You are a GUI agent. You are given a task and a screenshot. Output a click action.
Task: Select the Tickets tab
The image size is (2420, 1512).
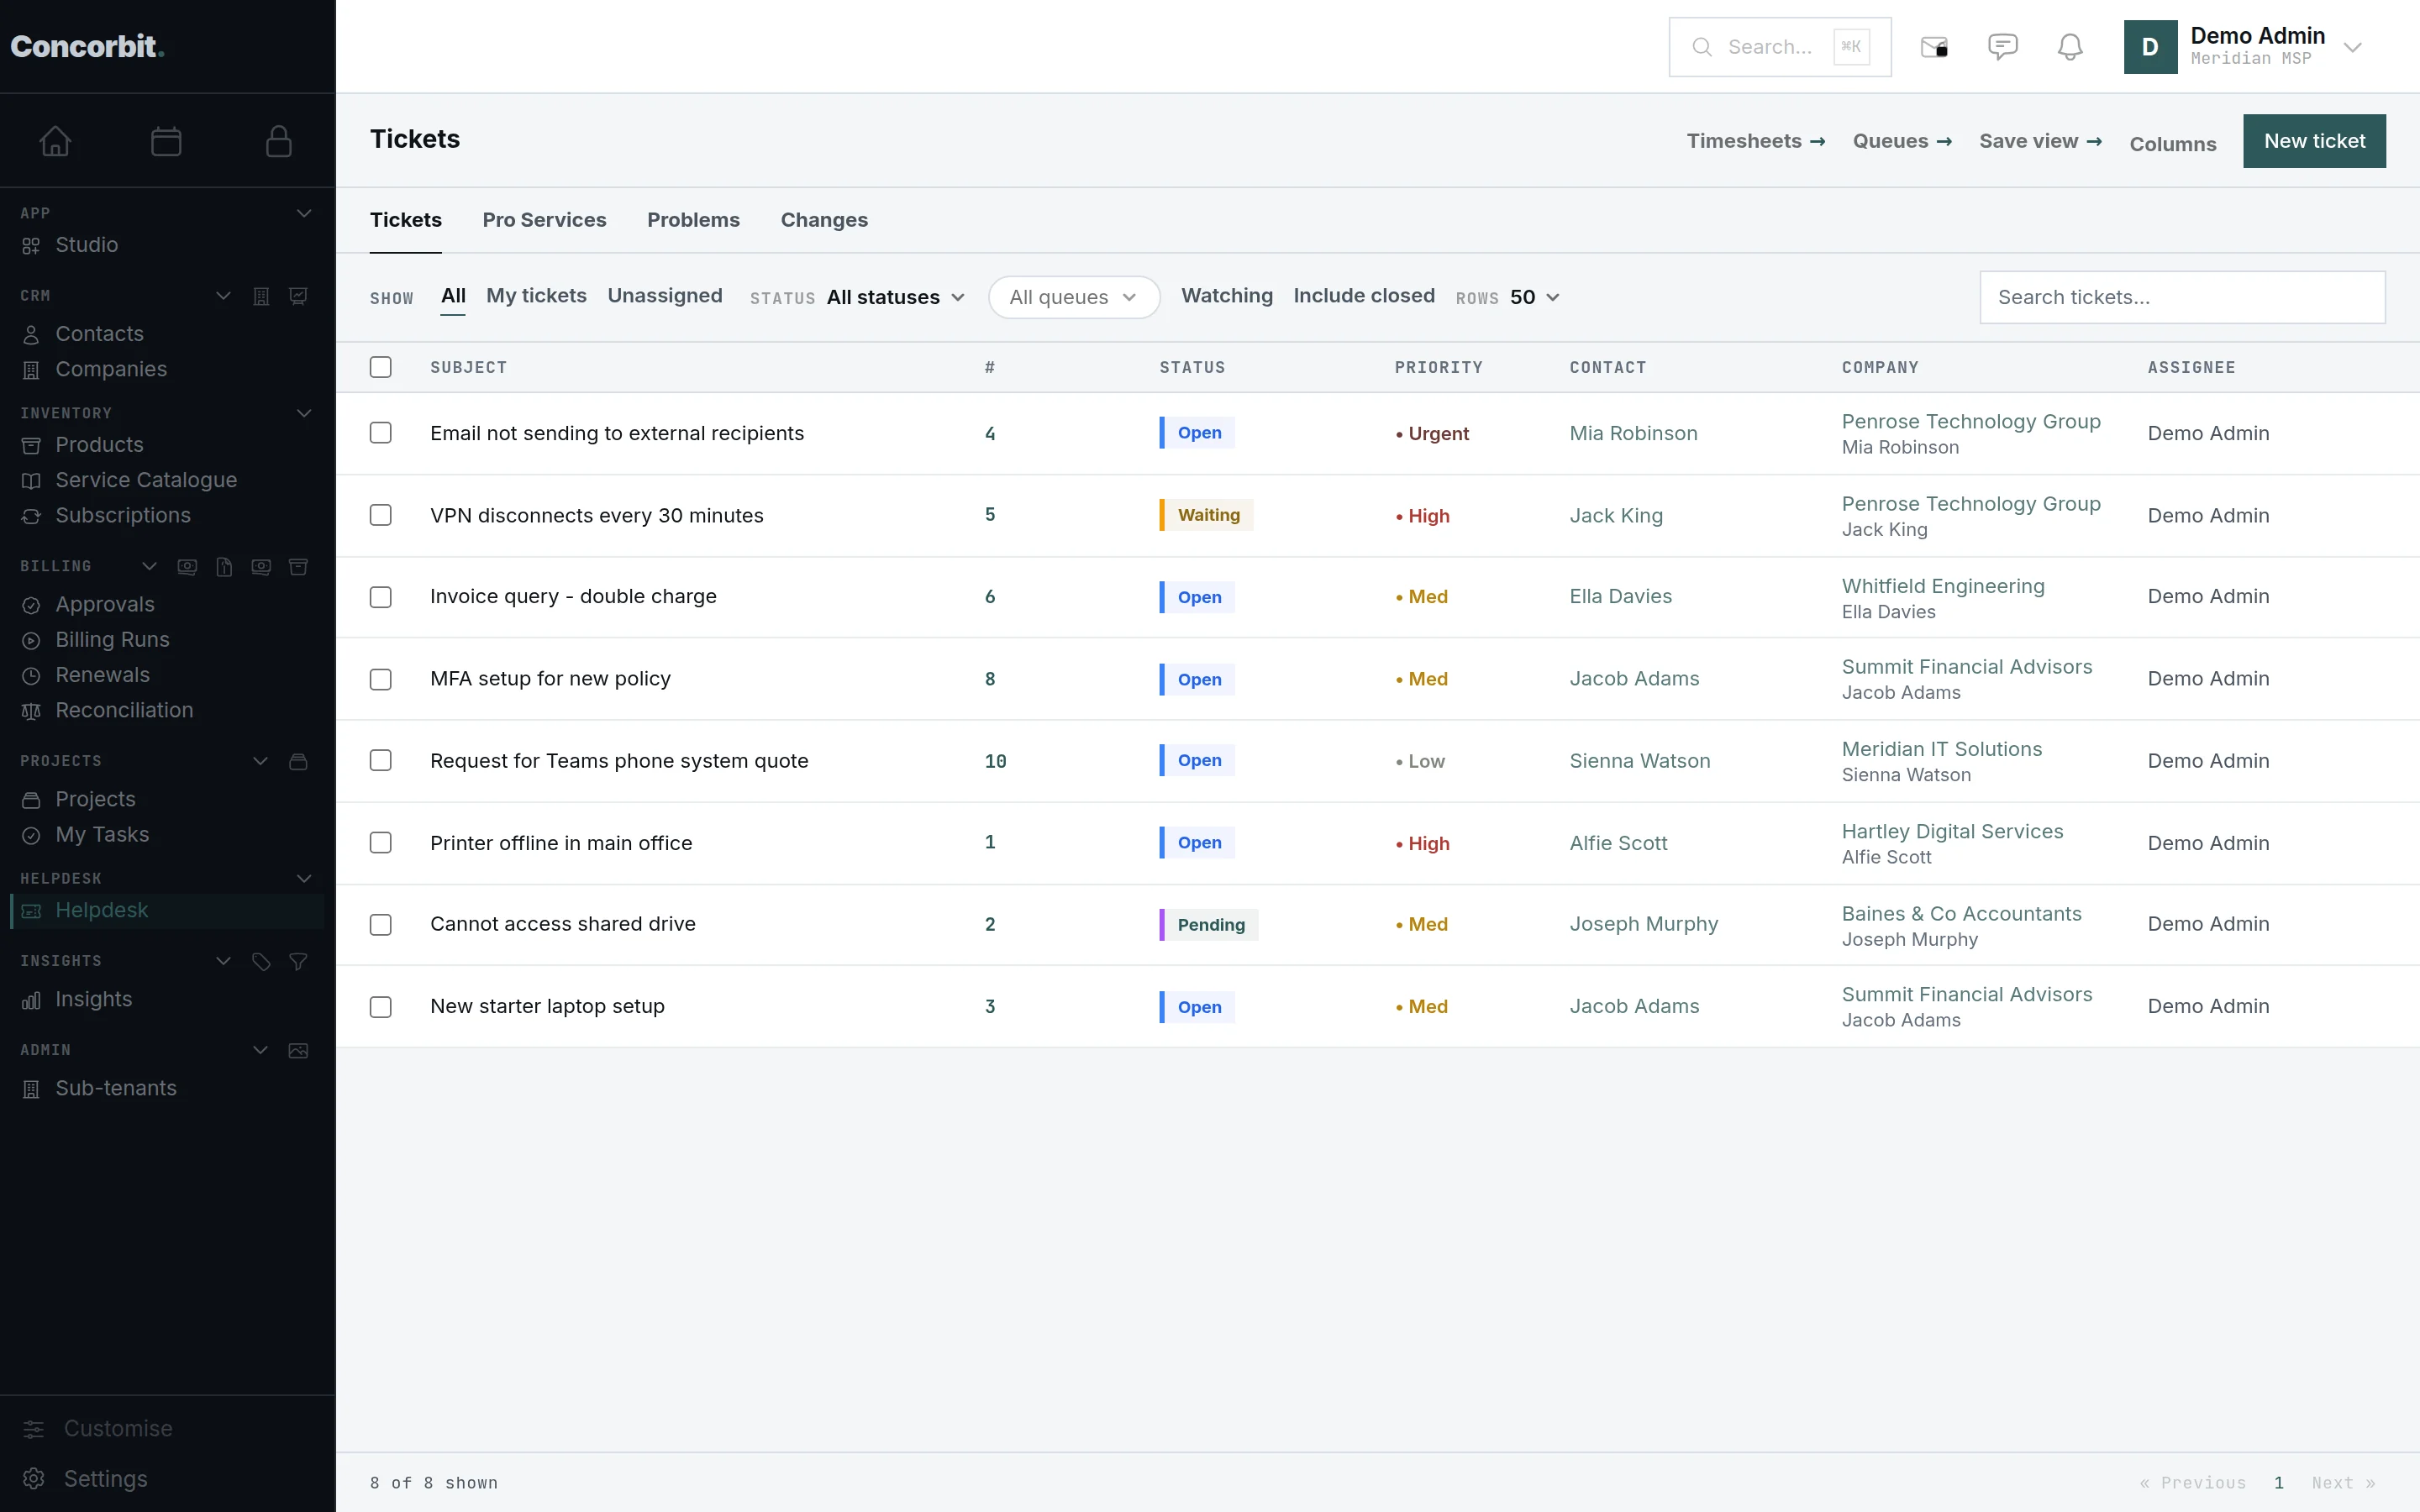(406, 220)
